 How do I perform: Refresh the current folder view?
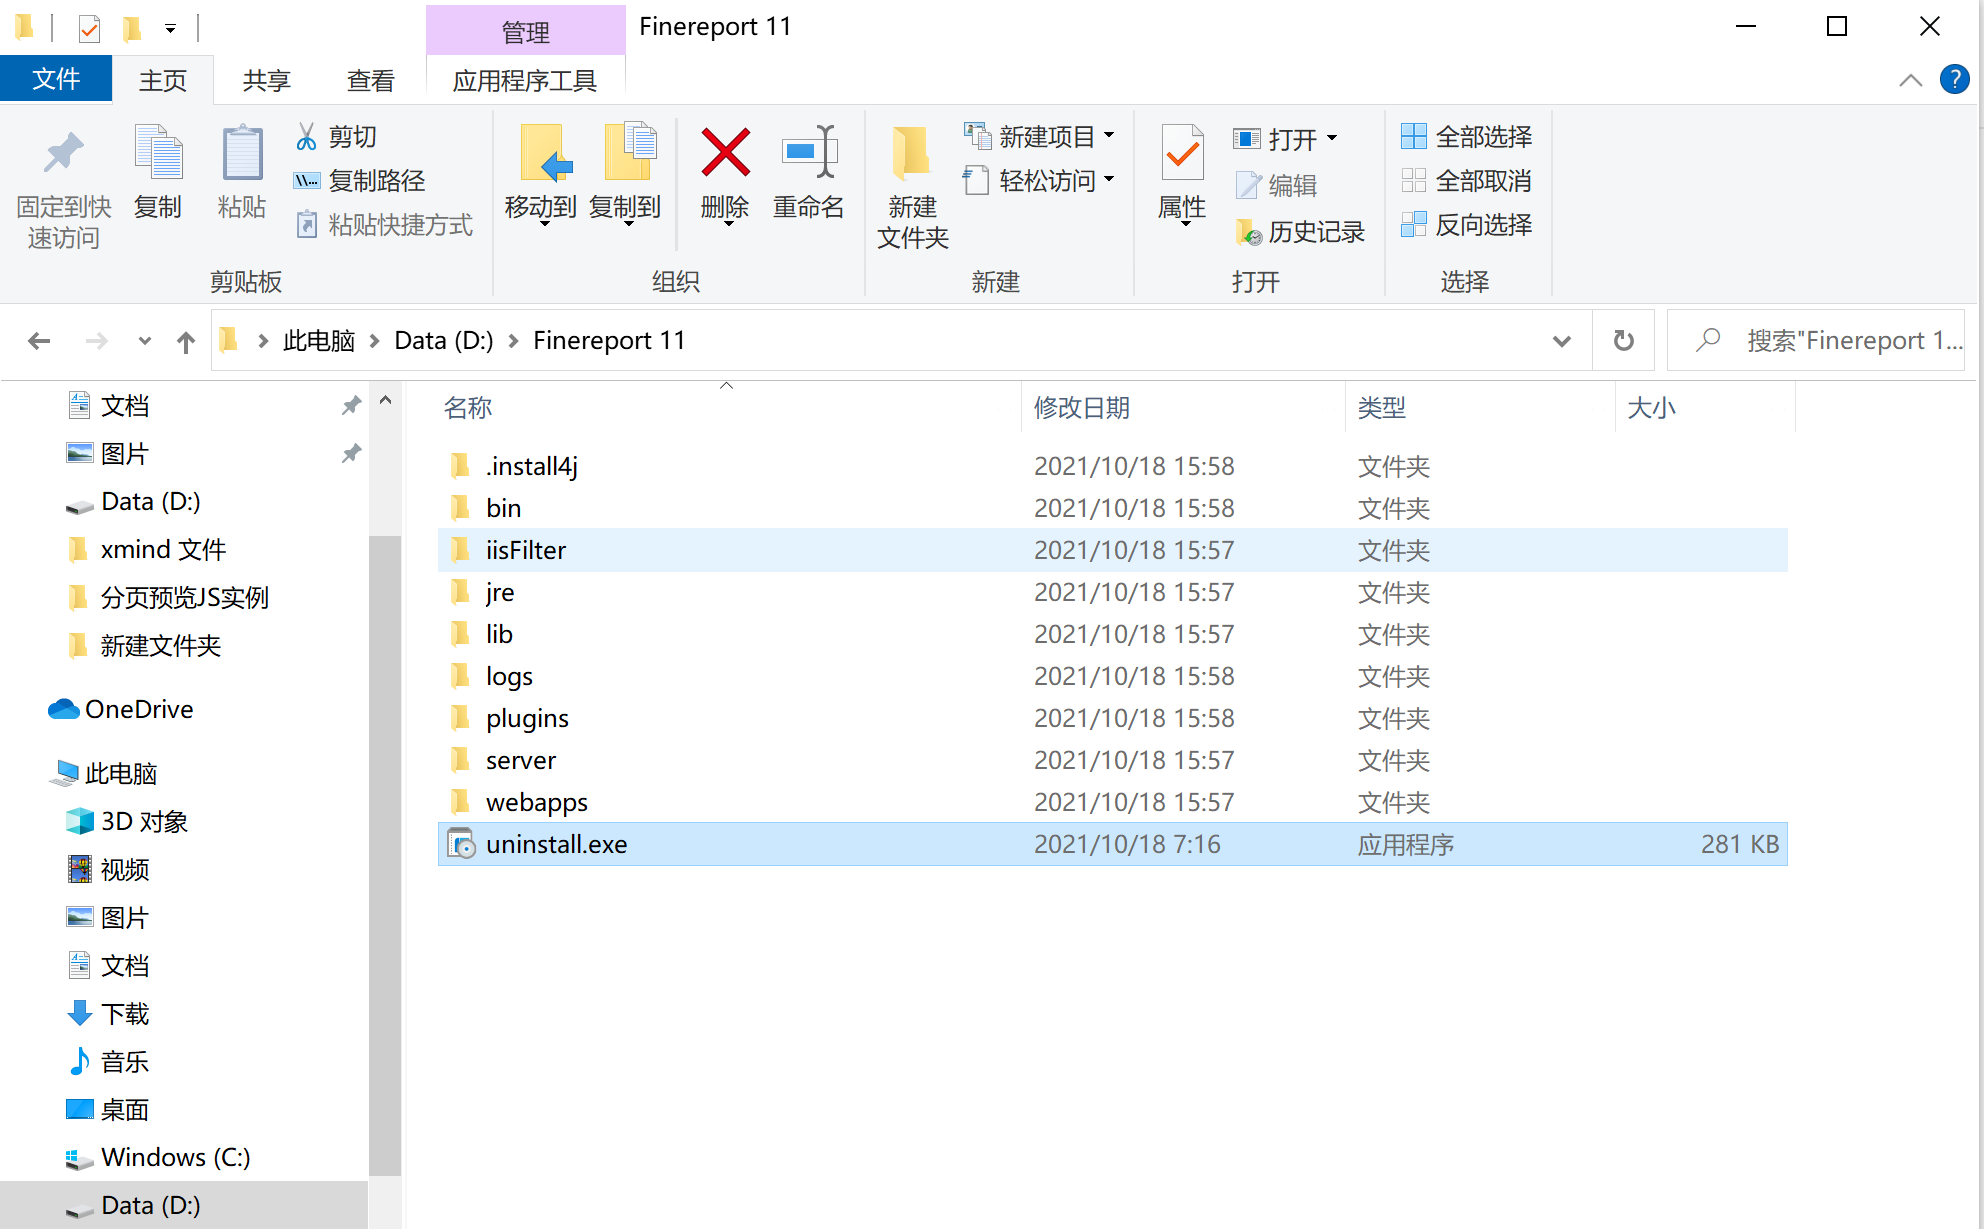pyautogui.click(x=1623, y=341)
